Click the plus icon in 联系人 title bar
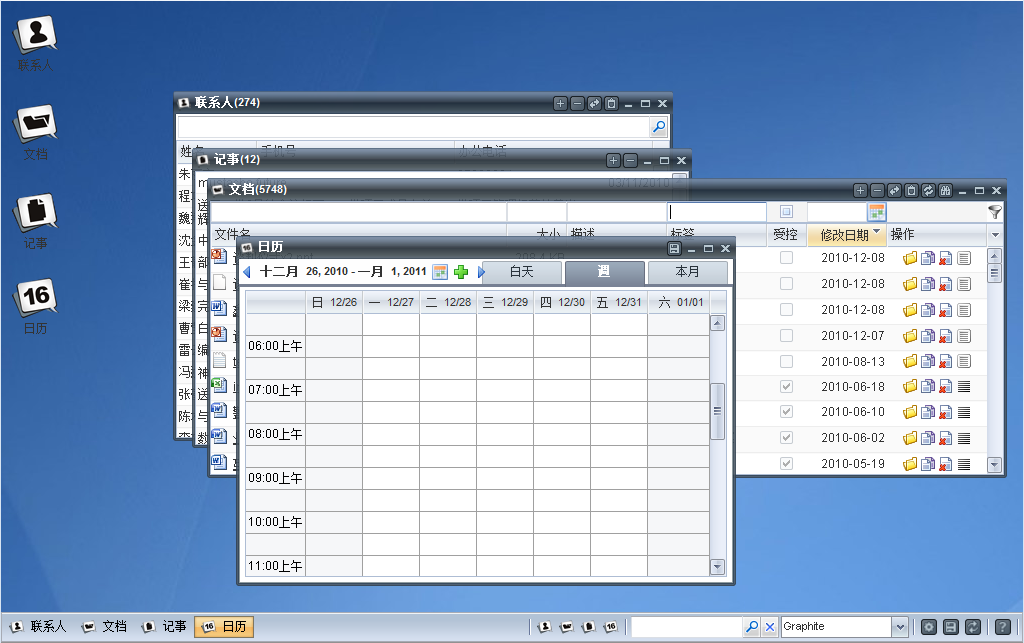 (x=560, y=103)
